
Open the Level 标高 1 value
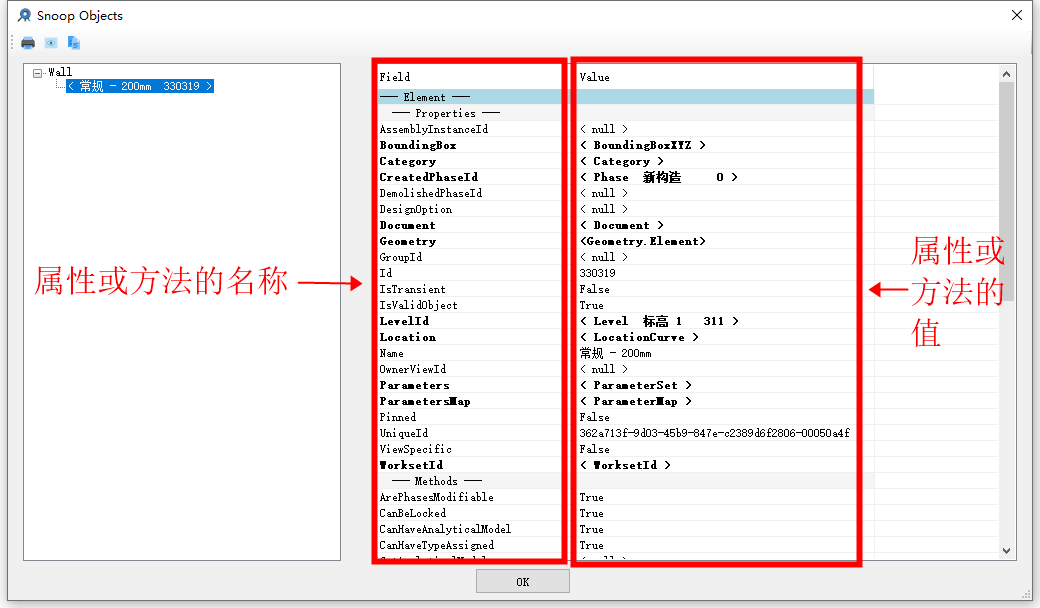(659, 321)
